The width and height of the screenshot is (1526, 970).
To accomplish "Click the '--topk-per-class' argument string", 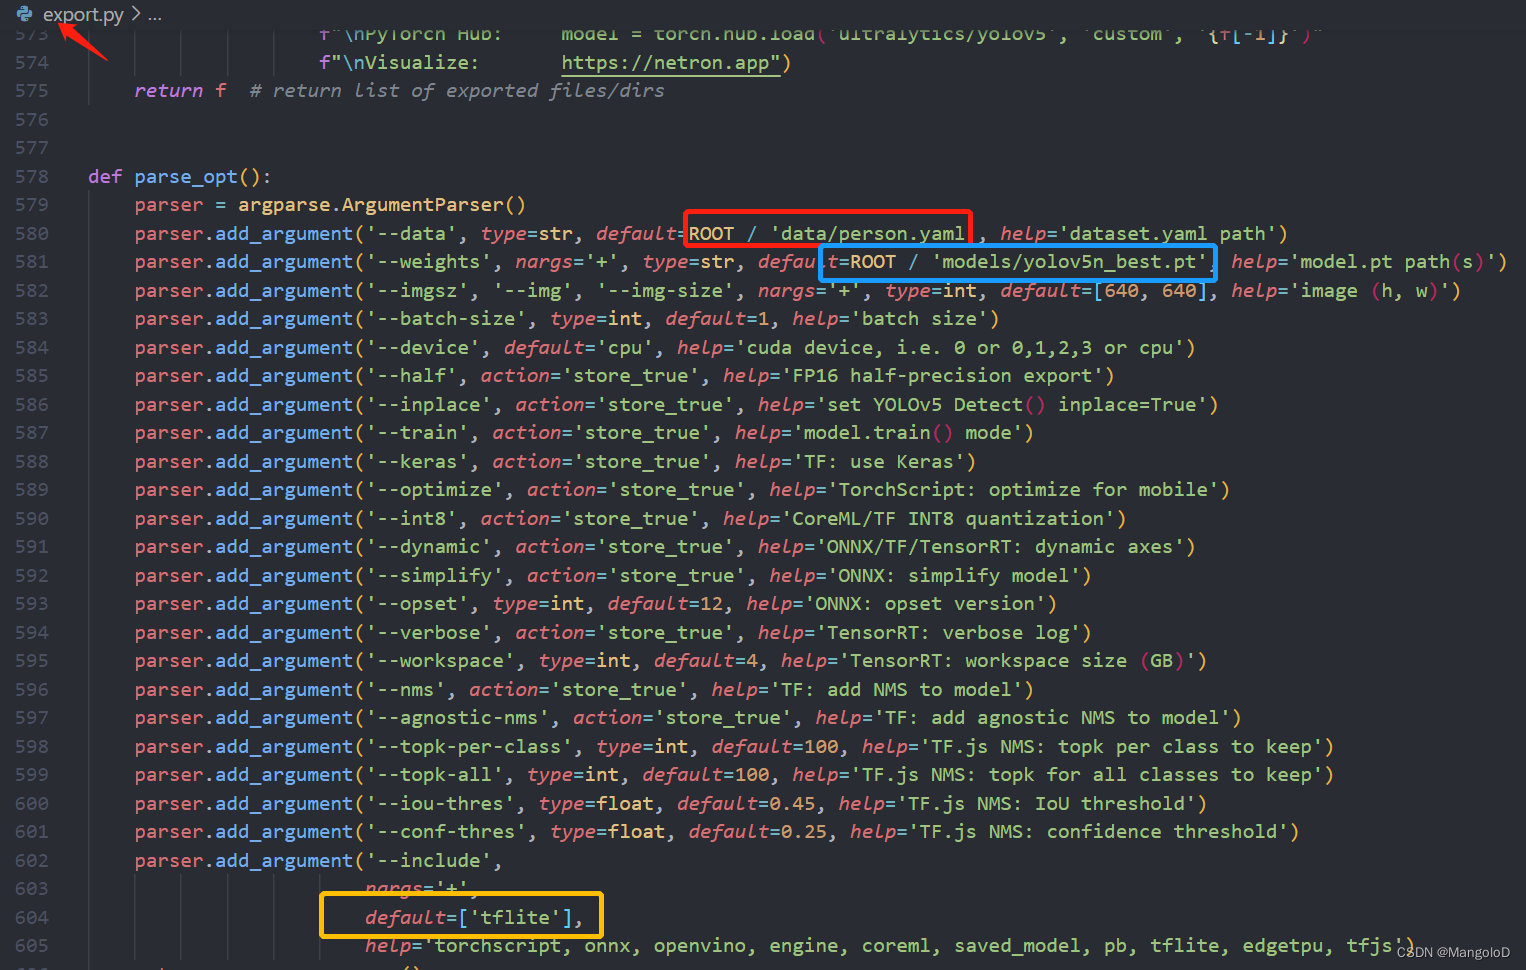I will (469, 747).
